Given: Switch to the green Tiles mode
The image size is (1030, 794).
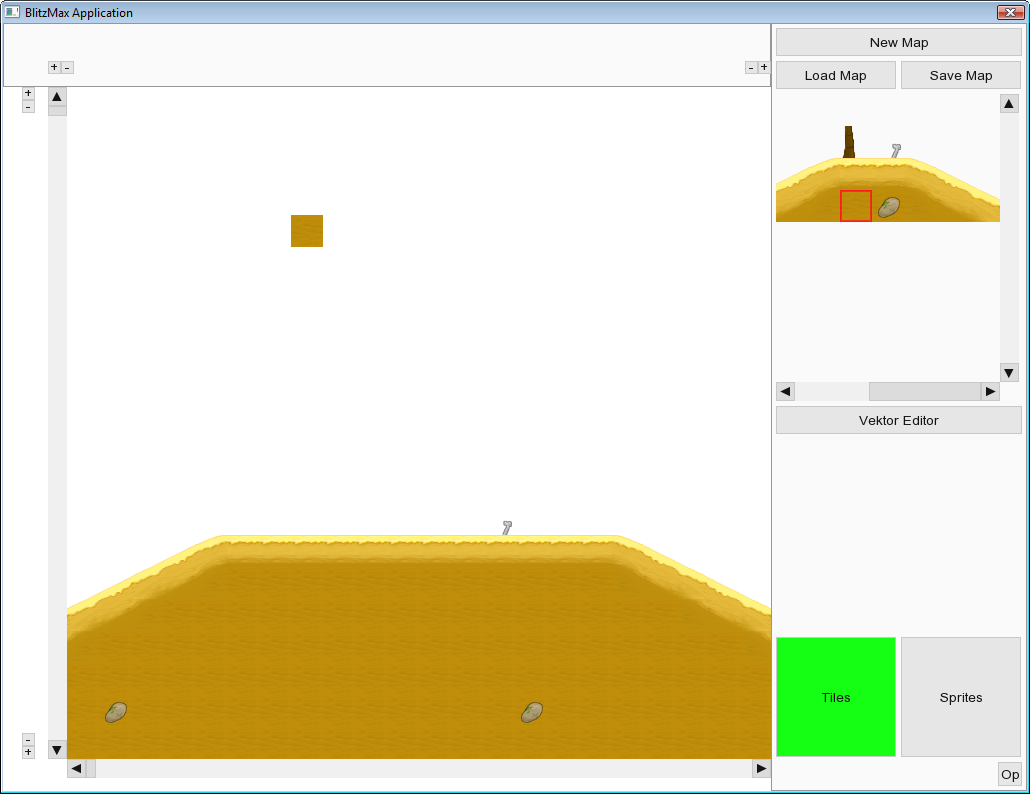Looking at the screenshot, I should pos(835,697).
